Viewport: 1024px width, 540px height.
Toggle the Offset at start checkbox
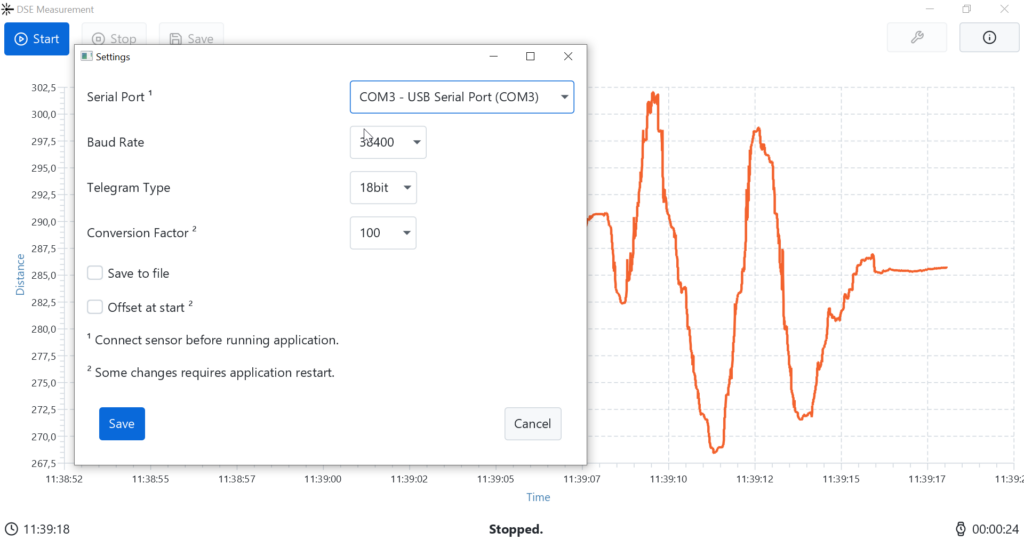click(95, 307)
